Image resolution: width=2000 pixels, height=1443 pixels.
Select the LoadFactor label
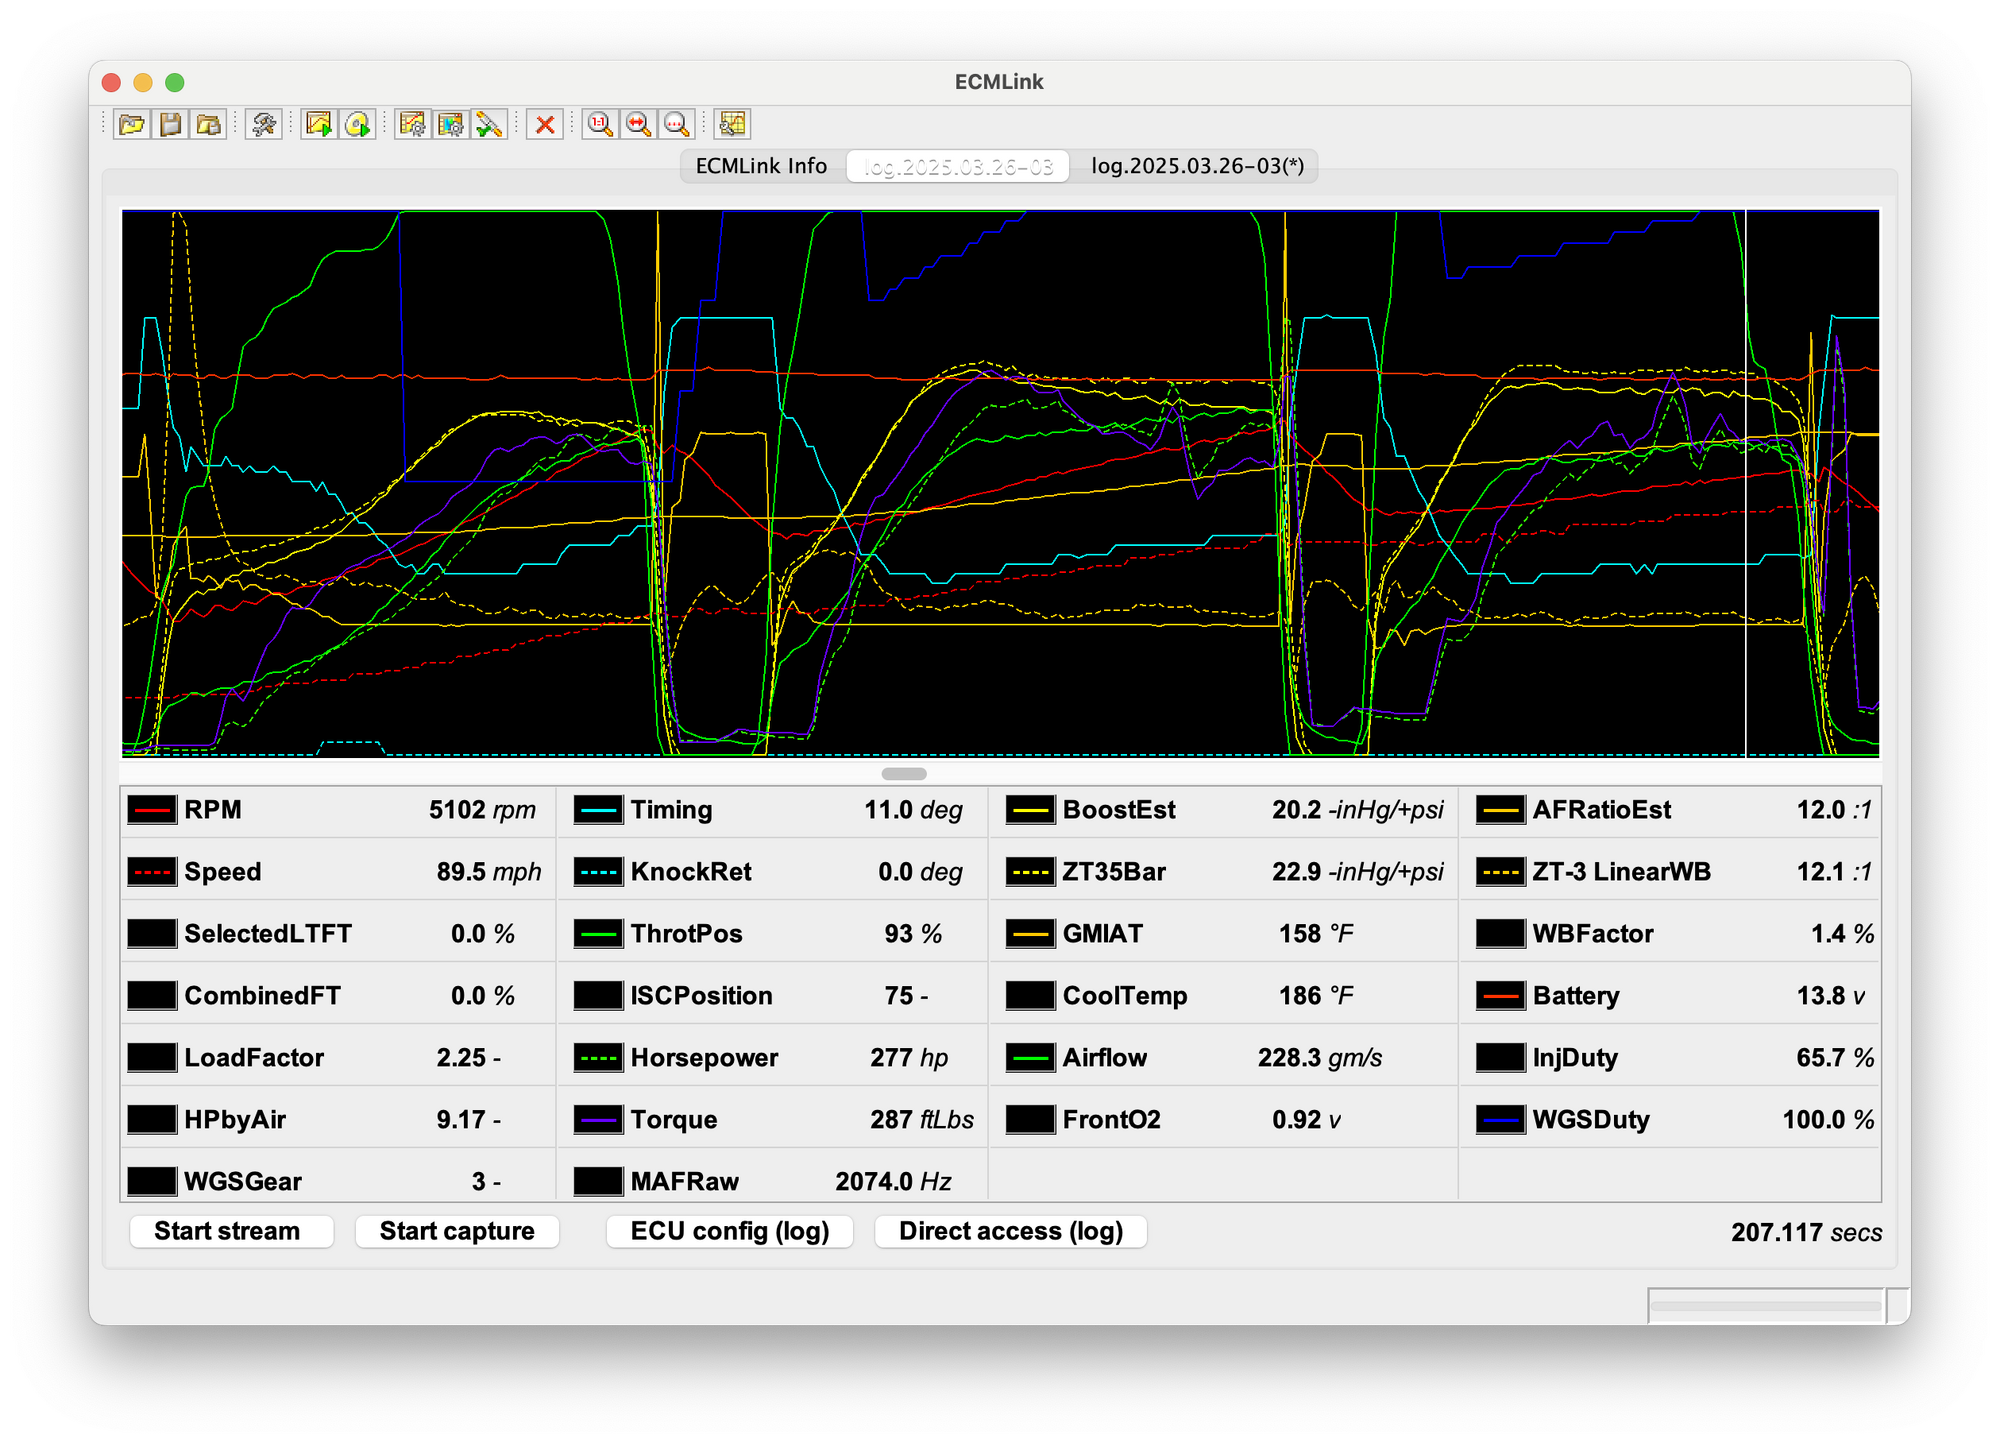[x=254, y=1058]
